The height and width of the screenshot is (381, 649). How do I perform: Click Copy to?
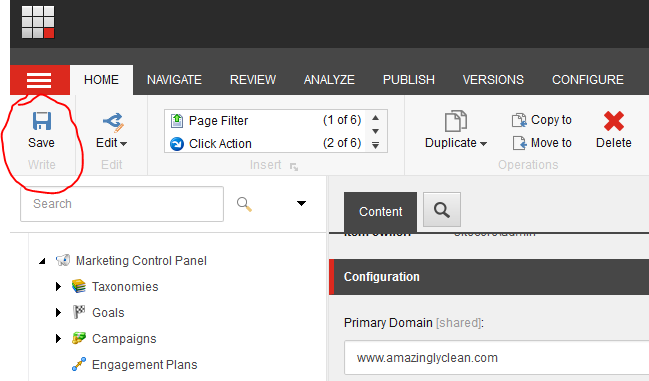click(542, 120)
